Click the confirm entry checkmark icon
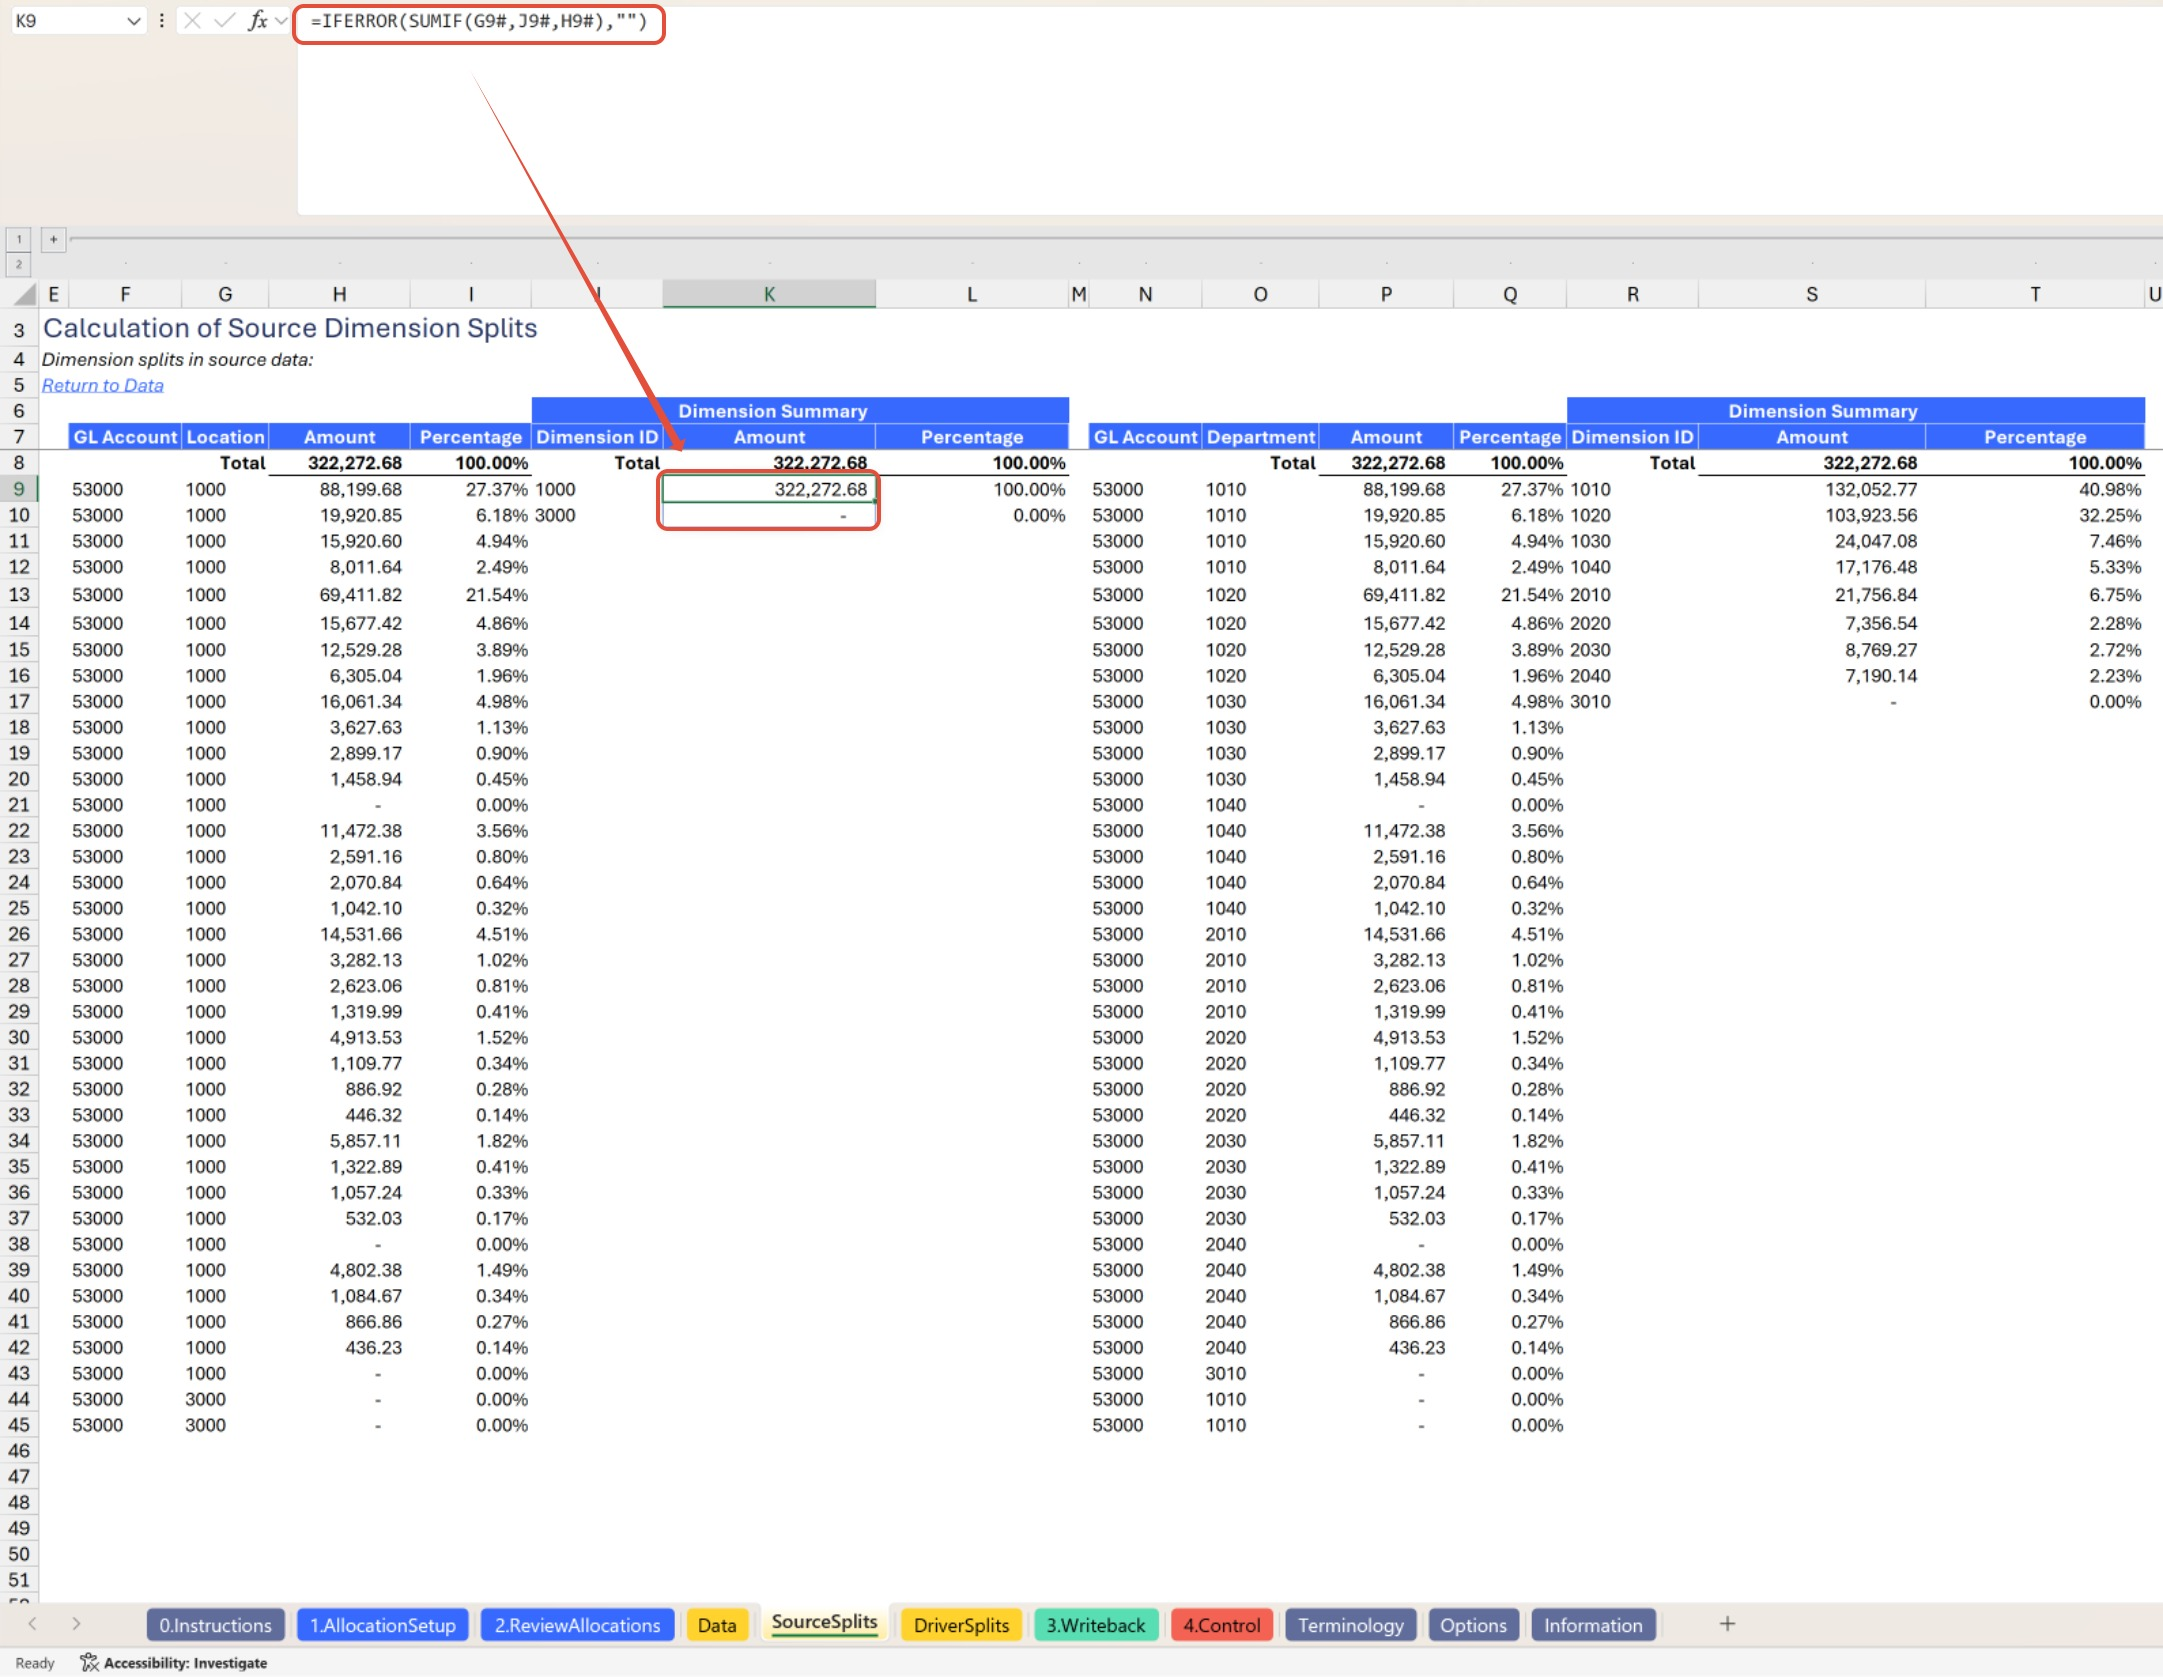Viewport: 2163px width, 1677px height. [225, 20]
